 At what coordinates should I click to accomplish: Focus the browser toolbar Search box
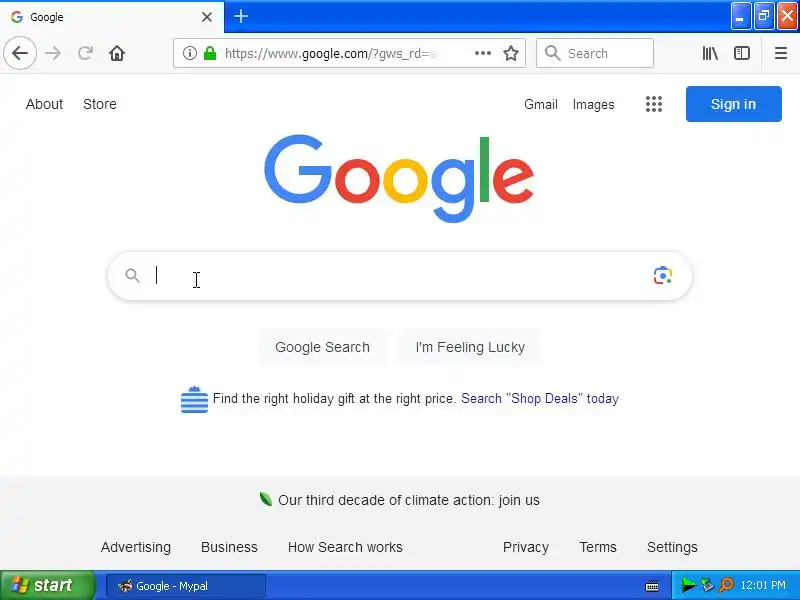pos(595,53)
